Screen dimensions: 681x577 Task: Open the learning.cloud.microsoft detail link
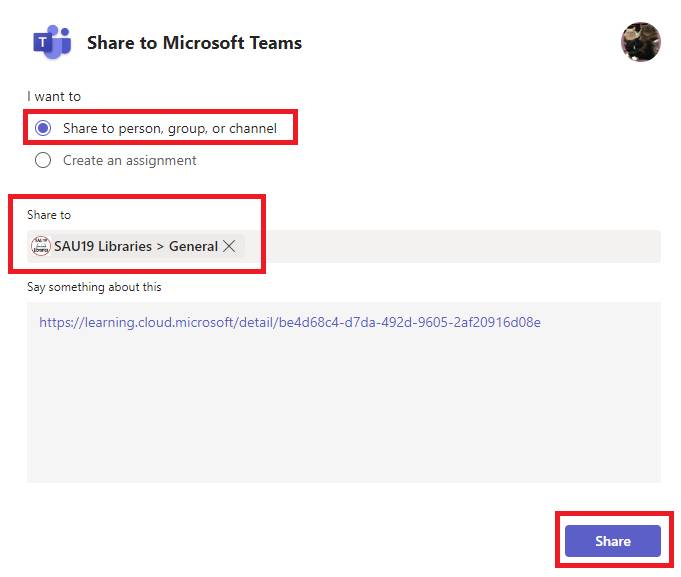[x=290, y=322]
